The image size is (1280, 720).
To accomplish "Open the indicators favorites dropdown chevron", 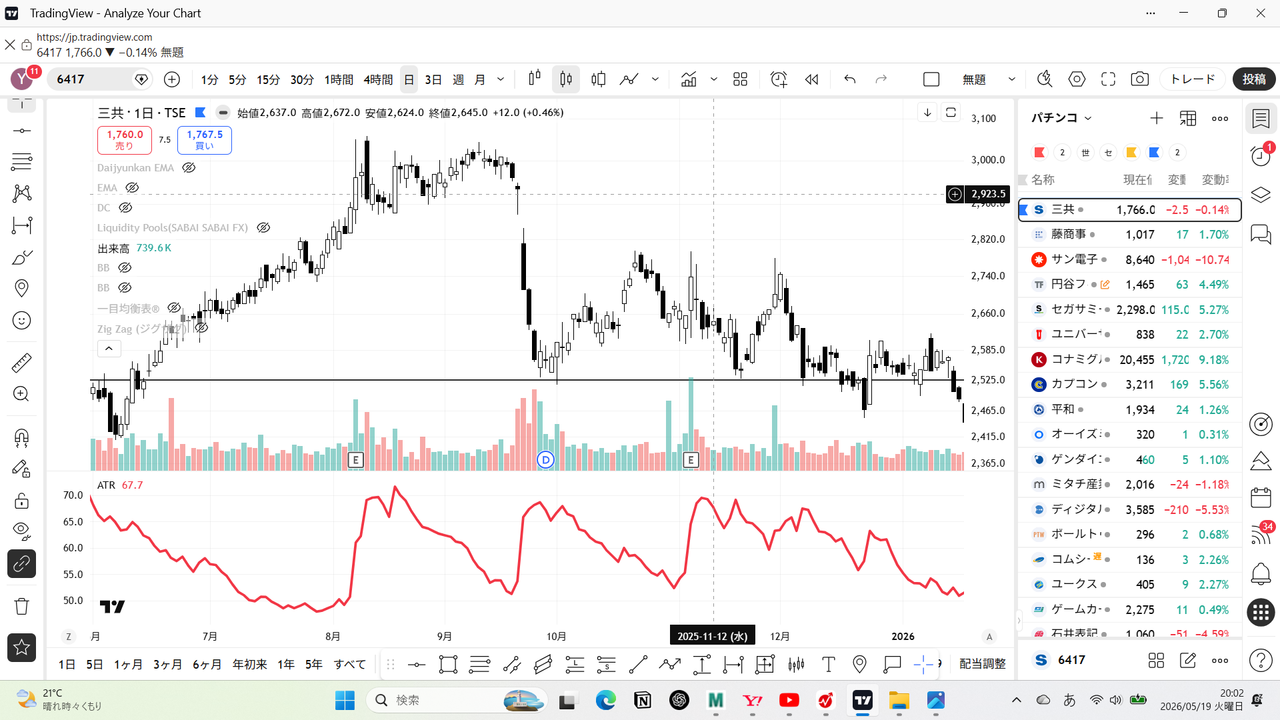I will click(715, 79).
